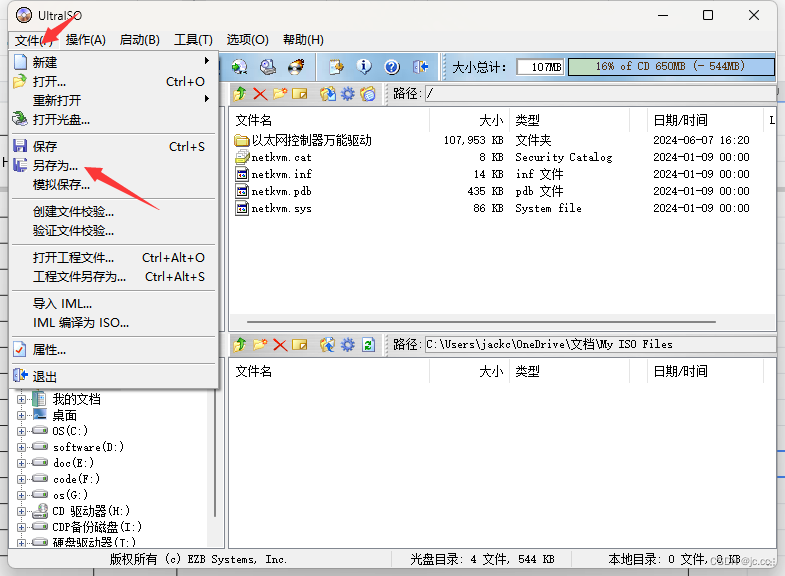Expand the software(D:) drive node

pyautogui.click(x=21, y=447)
